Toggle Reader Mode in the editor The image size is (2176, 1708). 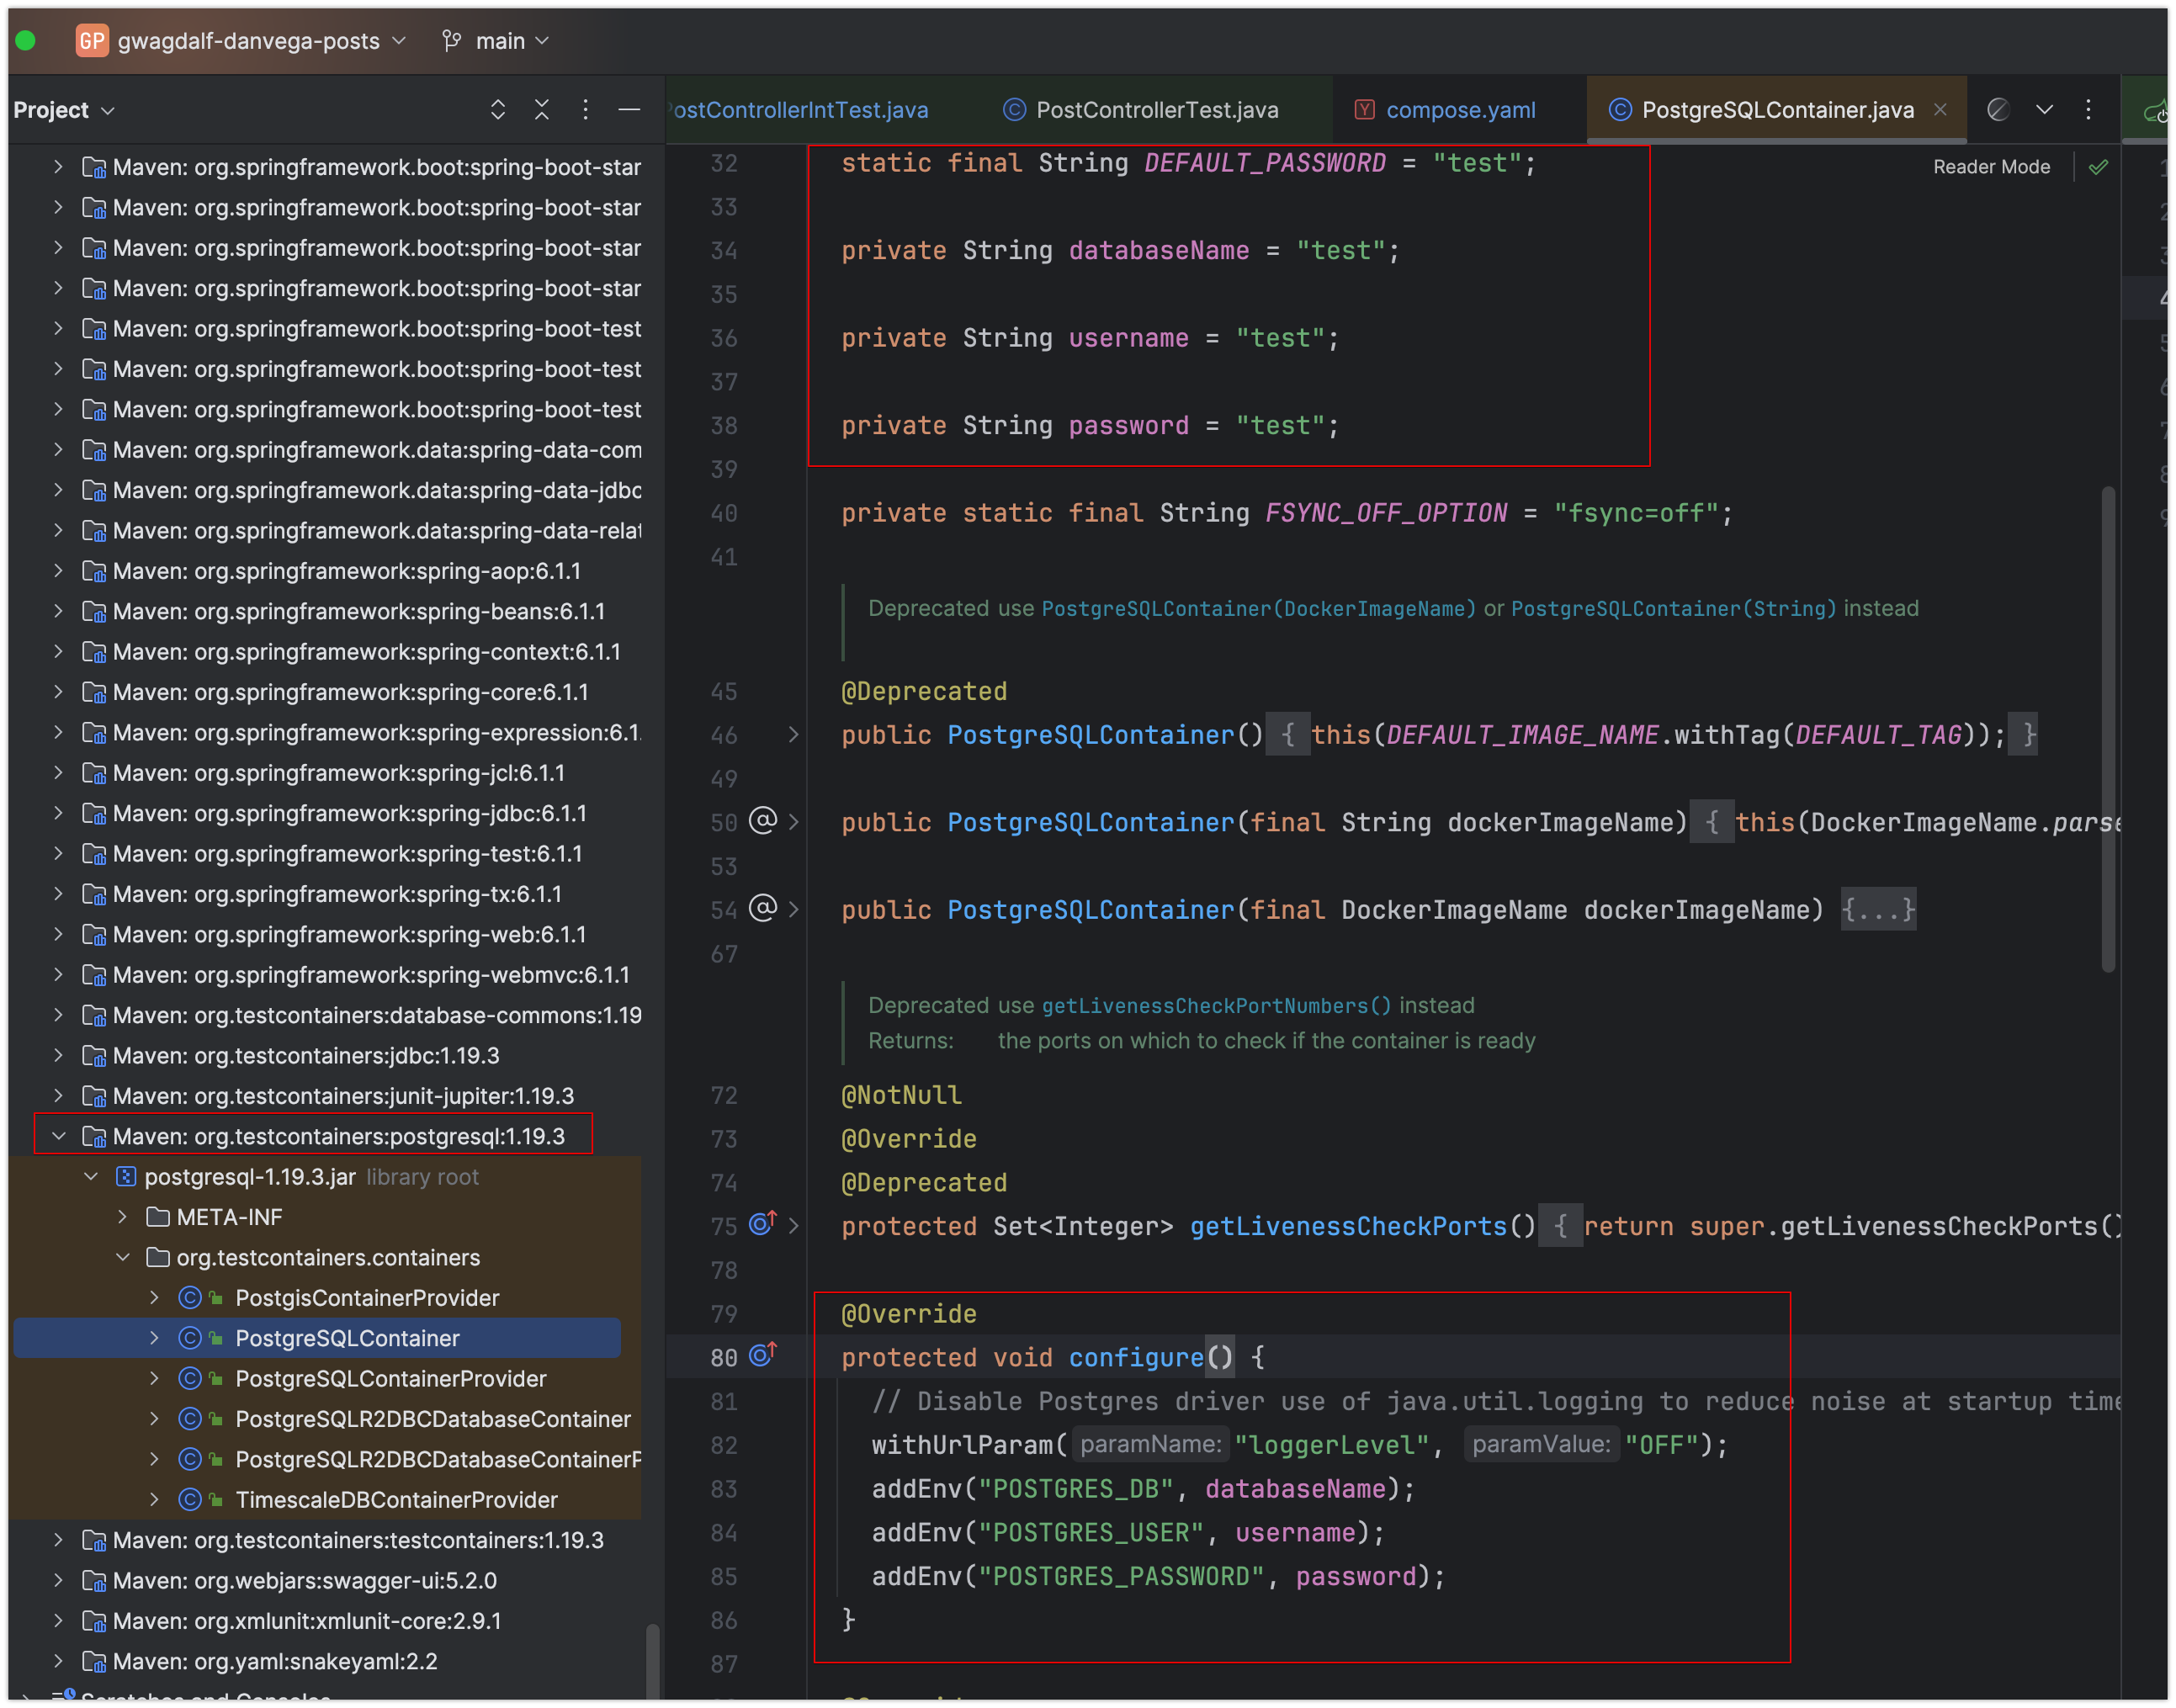click(x=1990, y=167)
